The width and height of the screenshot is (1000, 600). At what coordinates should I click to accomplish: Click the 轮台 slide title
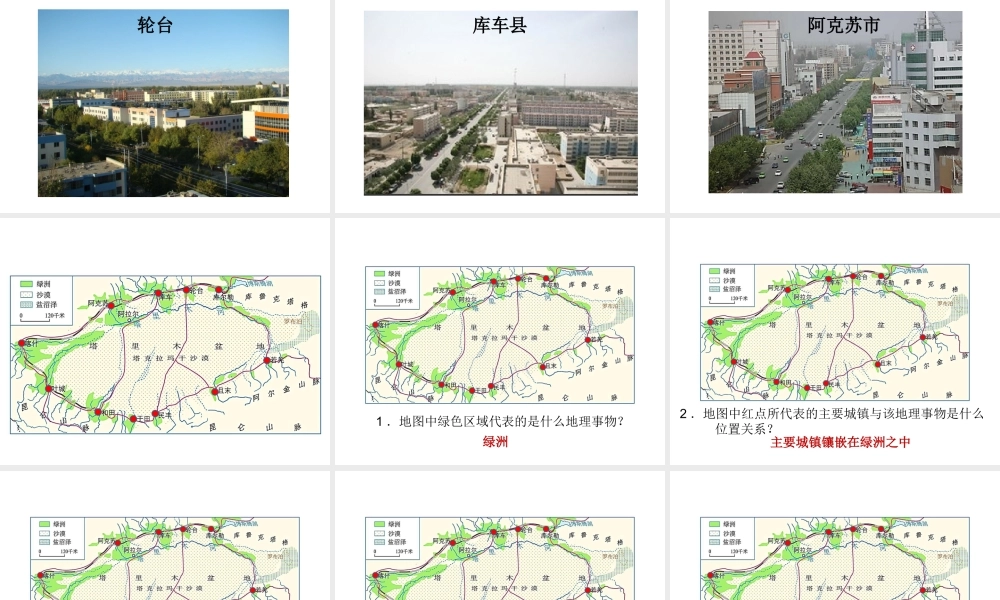155,26
